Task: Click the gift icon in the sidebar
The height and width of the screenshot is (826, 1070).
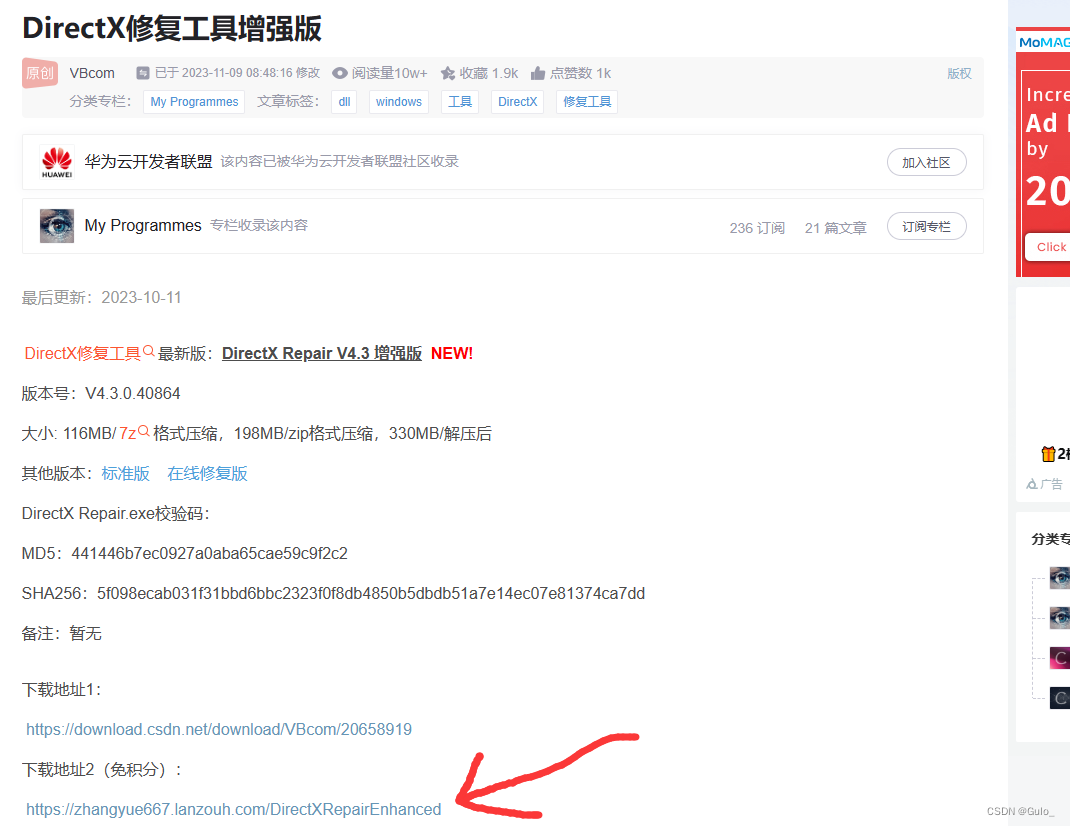Action: pos(1048,453)
